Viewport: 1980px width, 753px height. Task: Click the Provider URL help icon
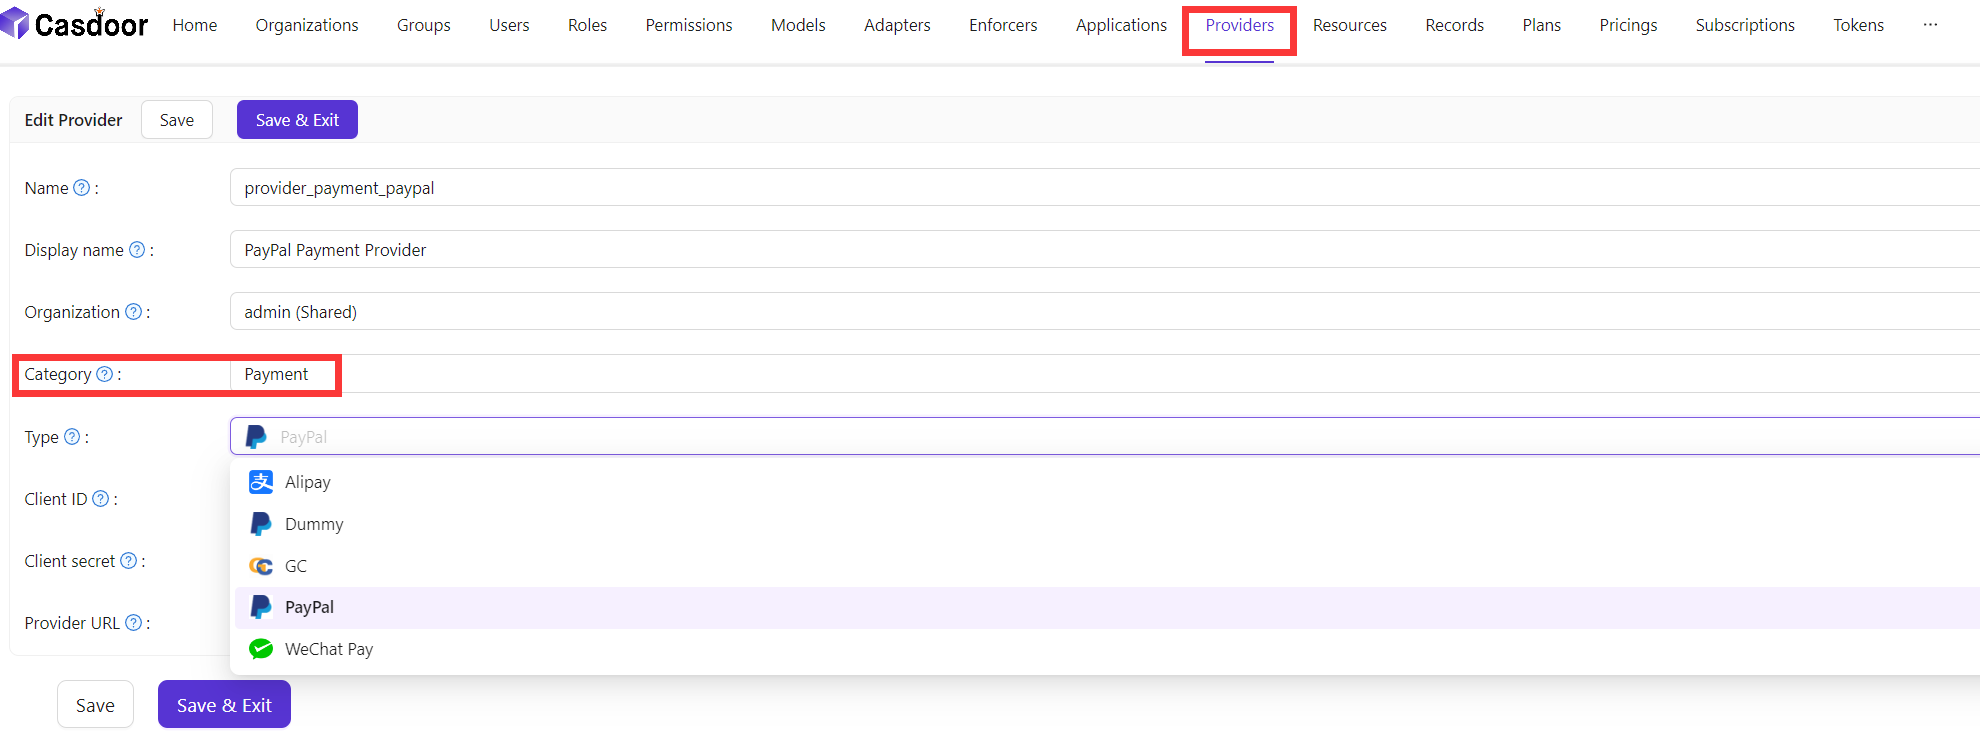point(133,623)
